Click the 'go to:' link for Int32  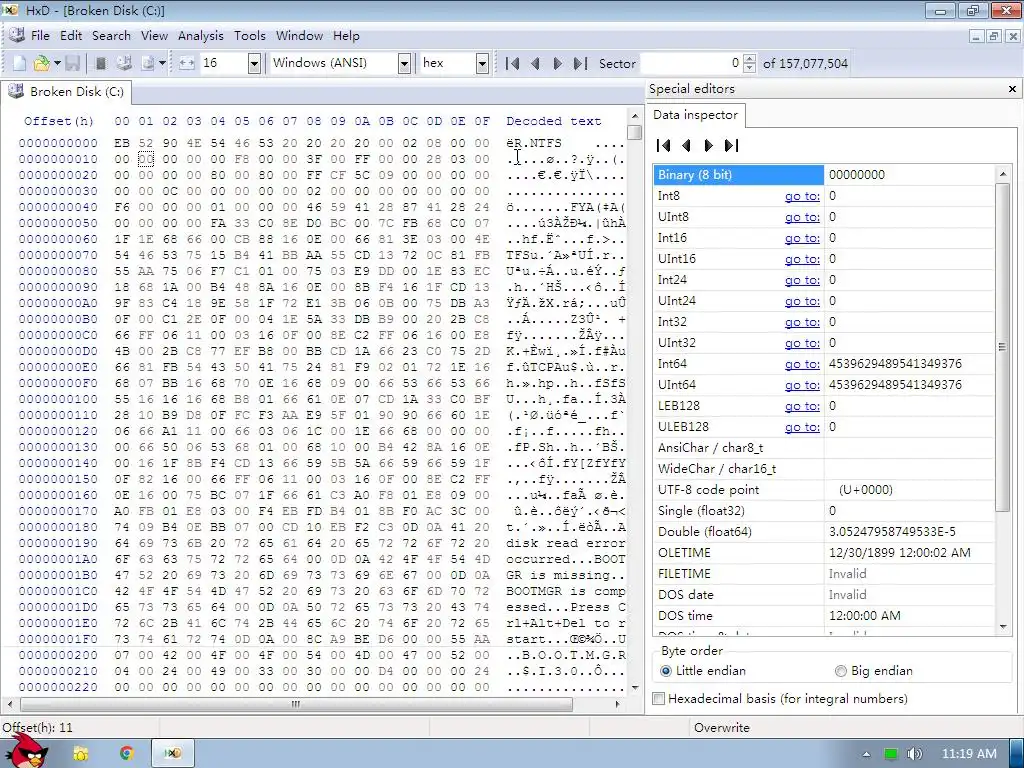pyautogui.click(x=802, y=322)
